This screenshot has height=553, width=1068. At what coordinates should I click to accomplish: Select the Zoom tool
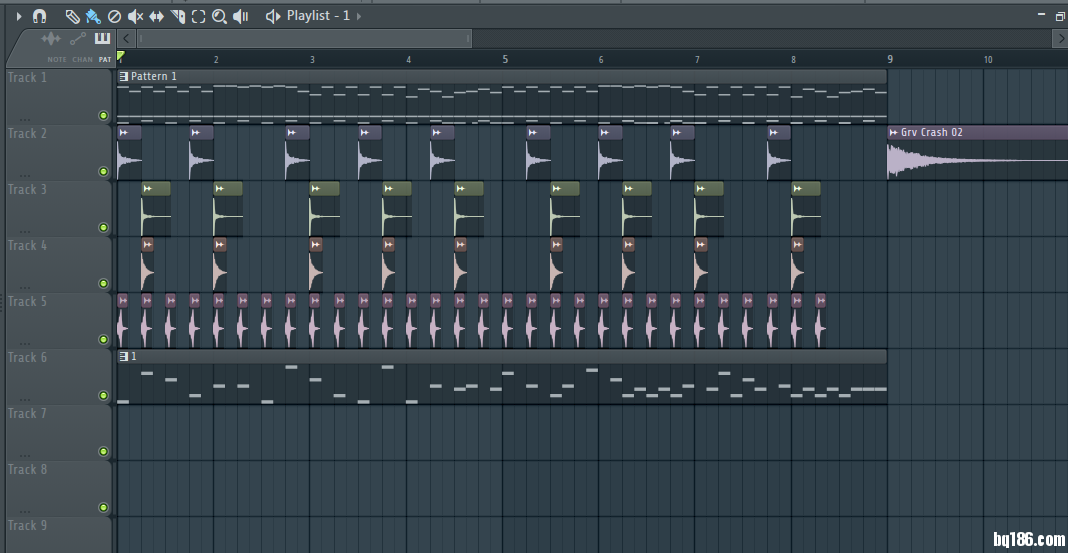click(219, 16)
